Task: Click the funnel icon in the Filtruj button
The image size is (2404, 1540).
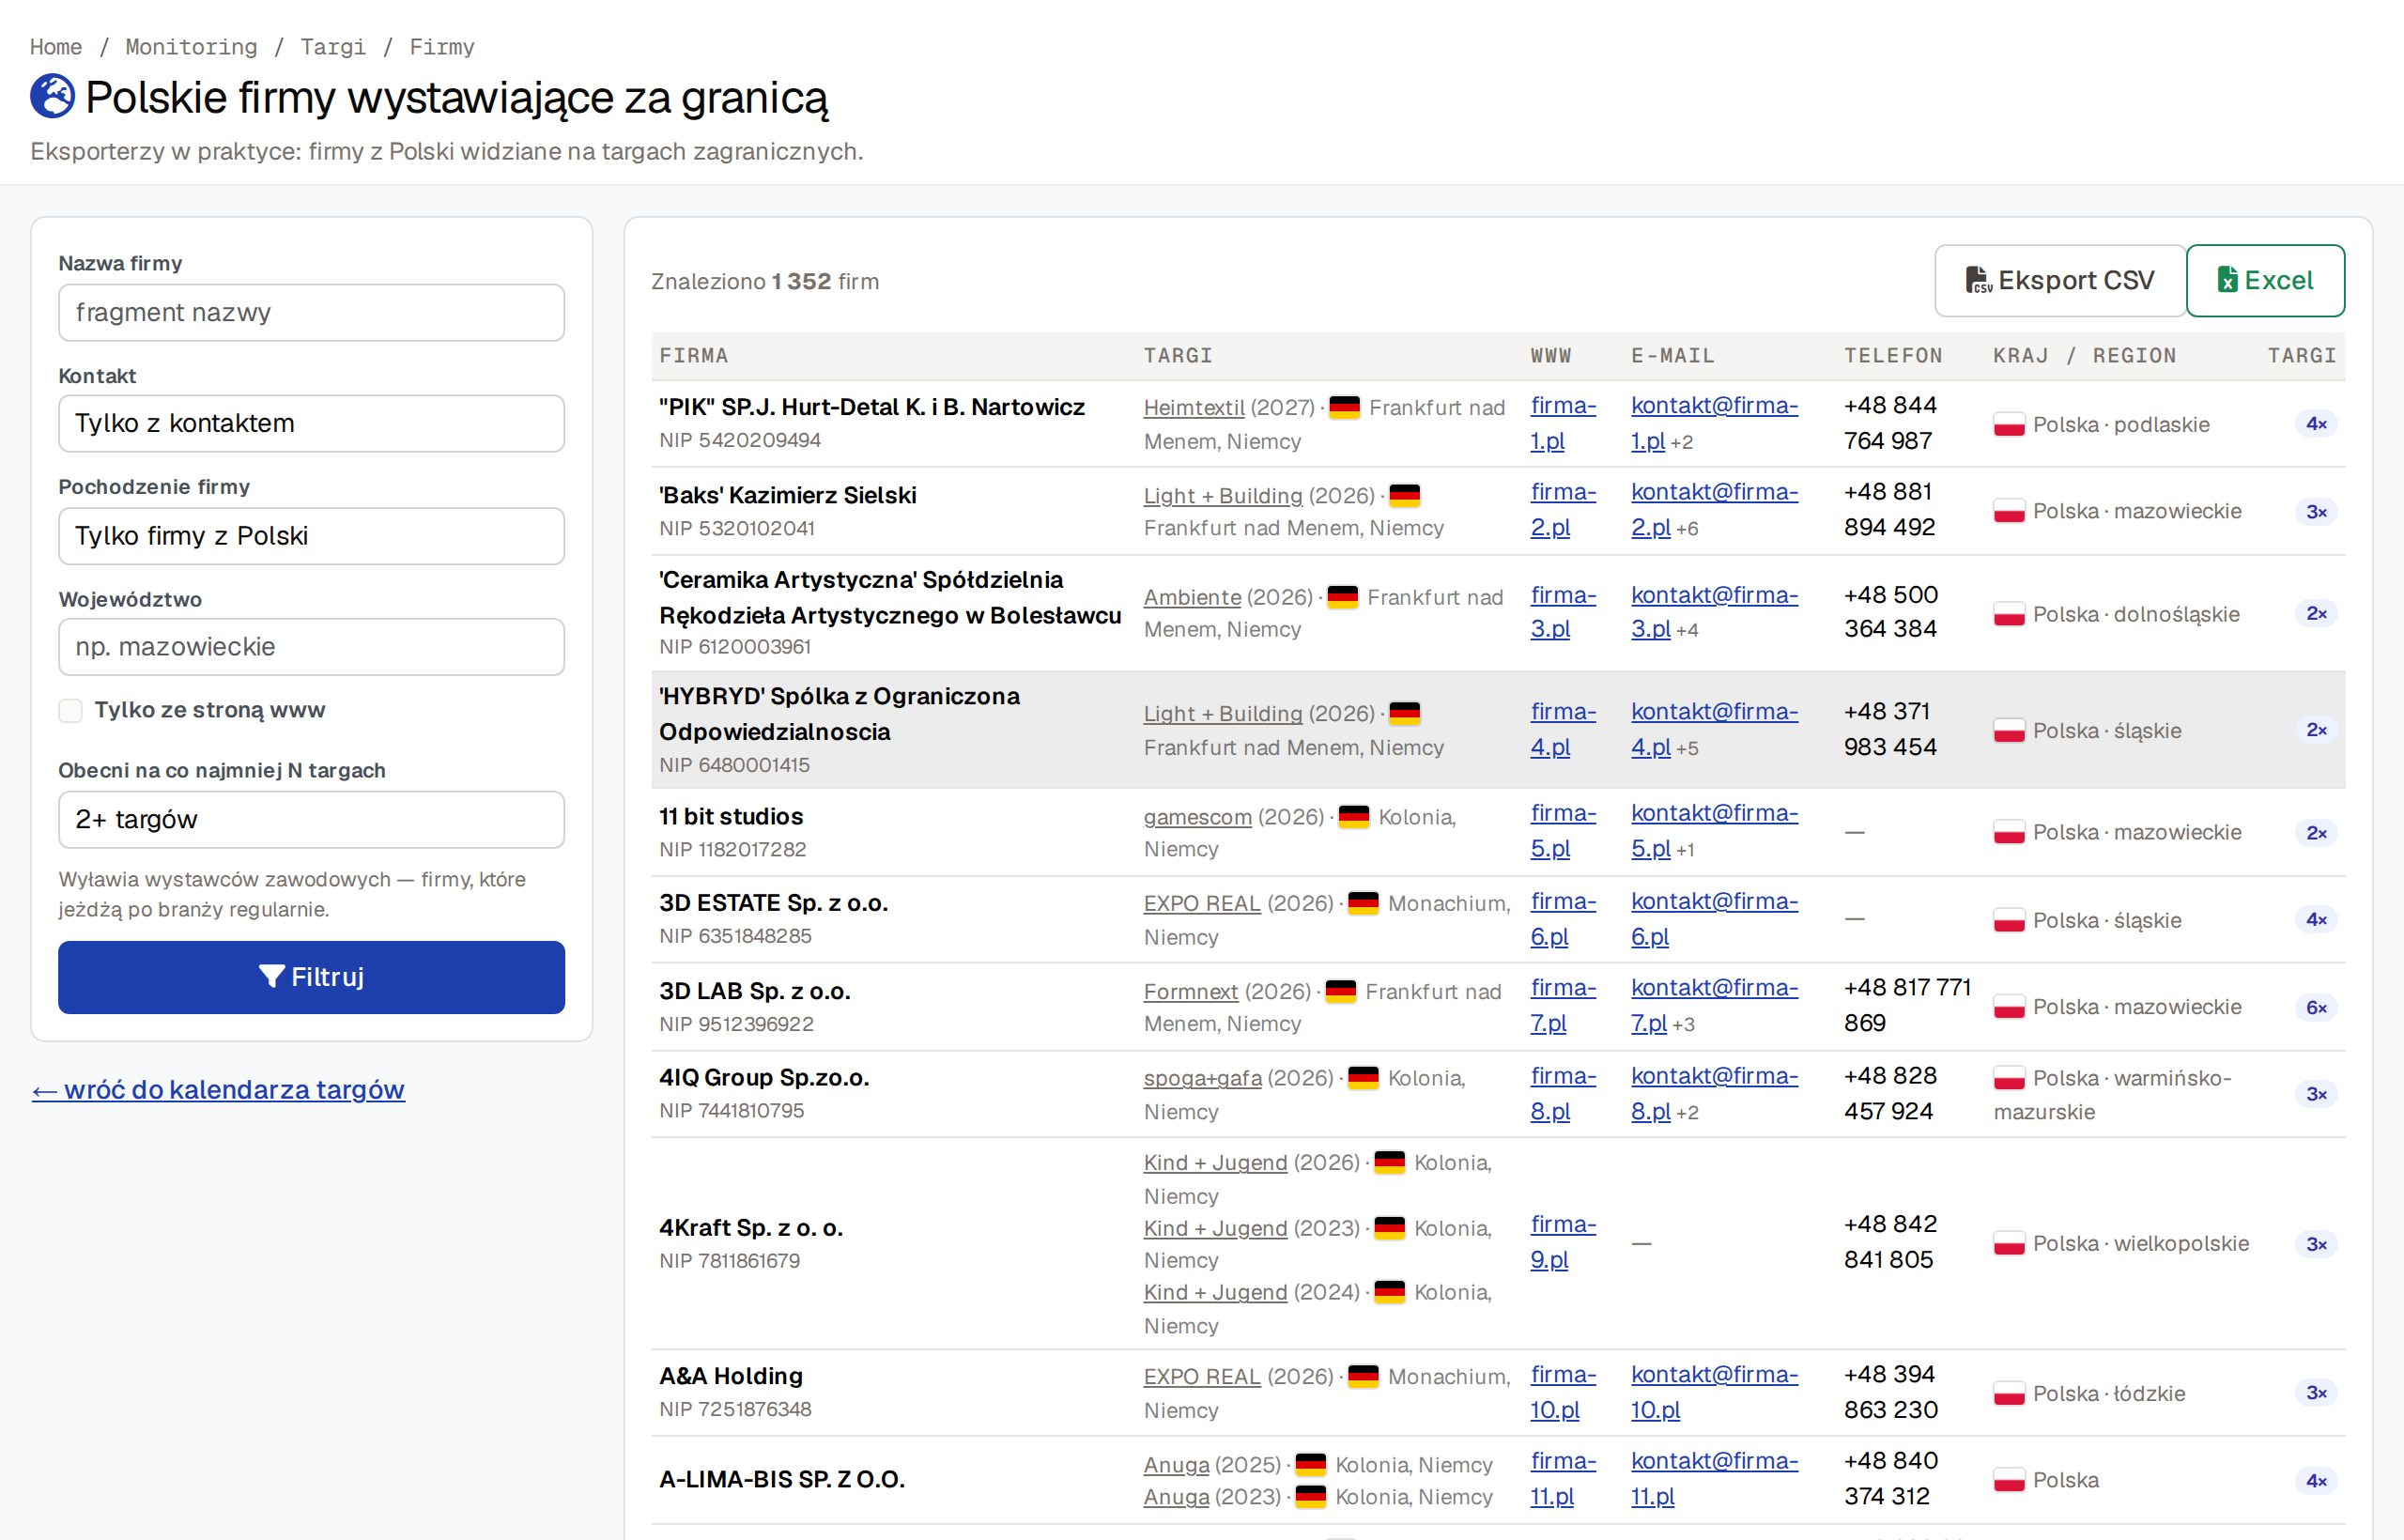Action: pyautogui.click(x=271, y=977)
